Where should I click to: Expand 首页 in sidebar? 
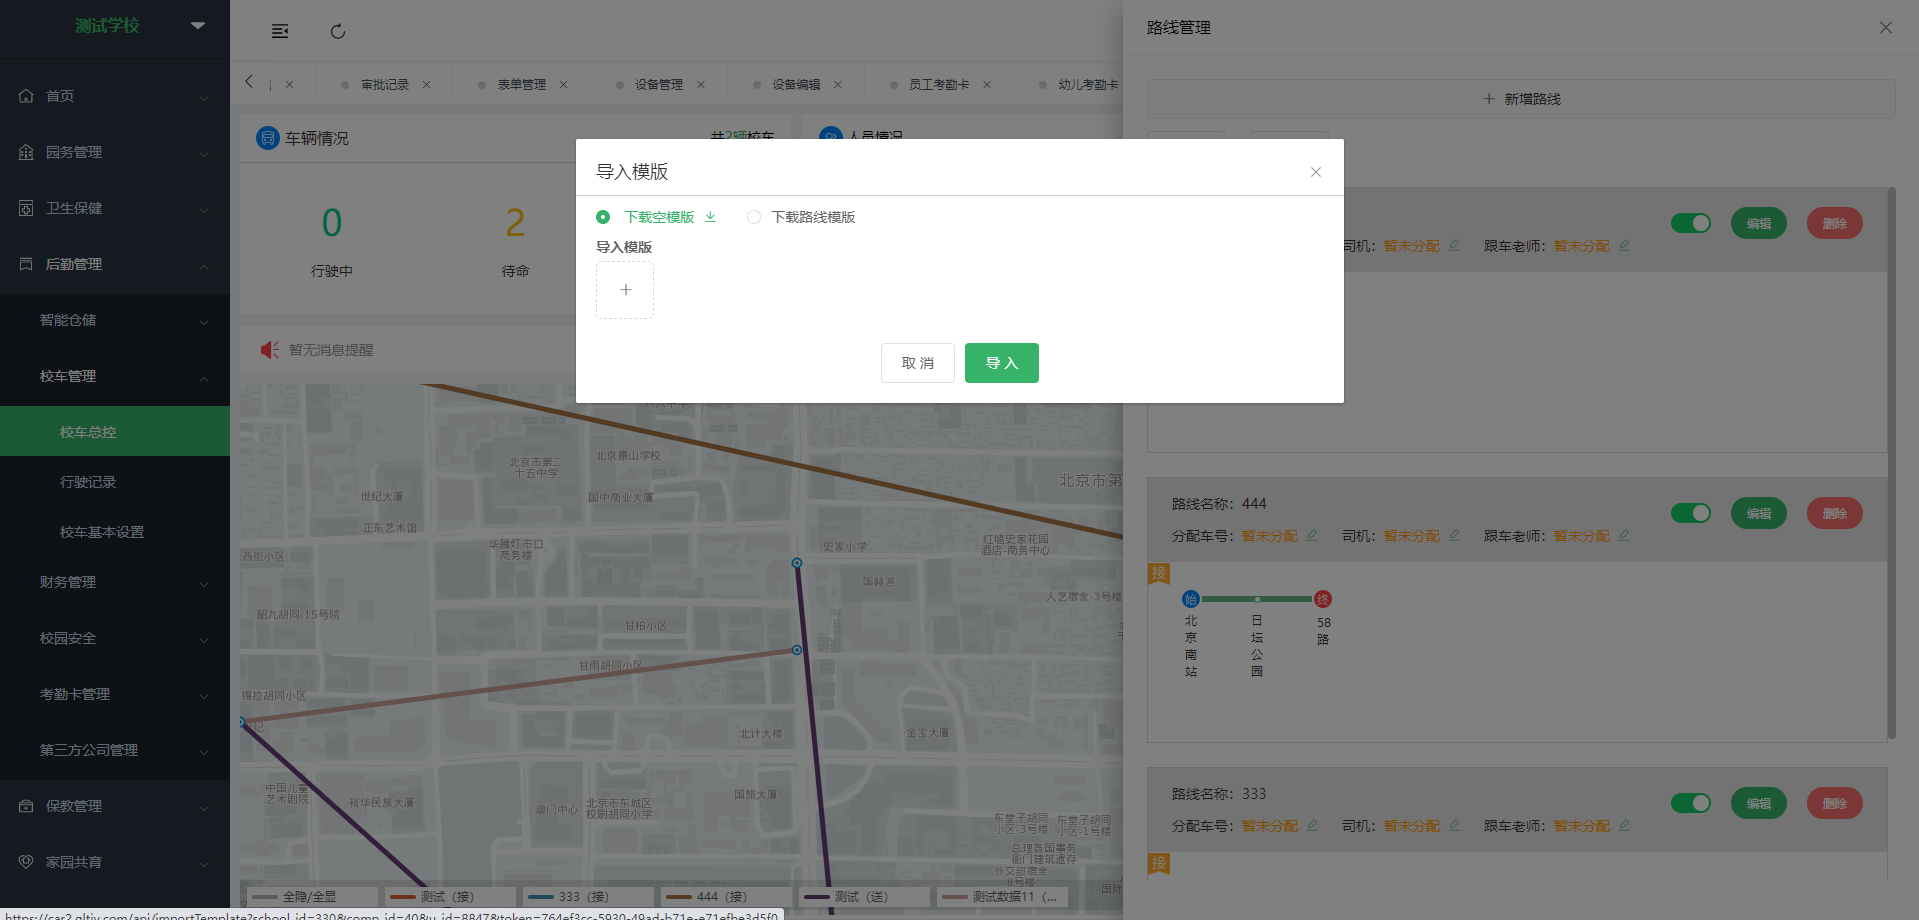pos(115,96)
